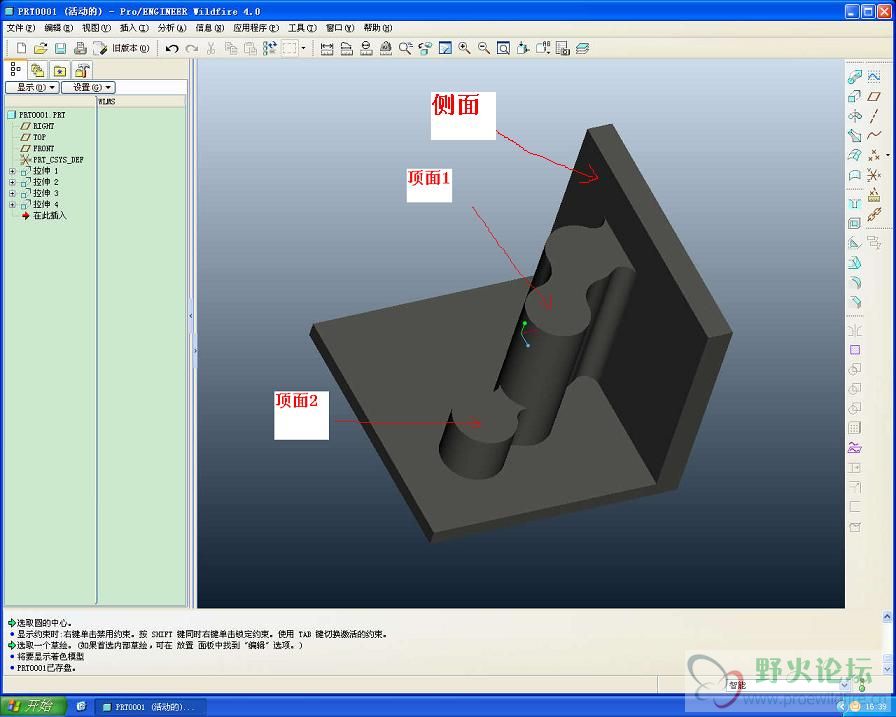The width and height of the screenshot is (896, 717).
Task: Expand the 拉伸 2 feature node
Action: click(12, 182)
